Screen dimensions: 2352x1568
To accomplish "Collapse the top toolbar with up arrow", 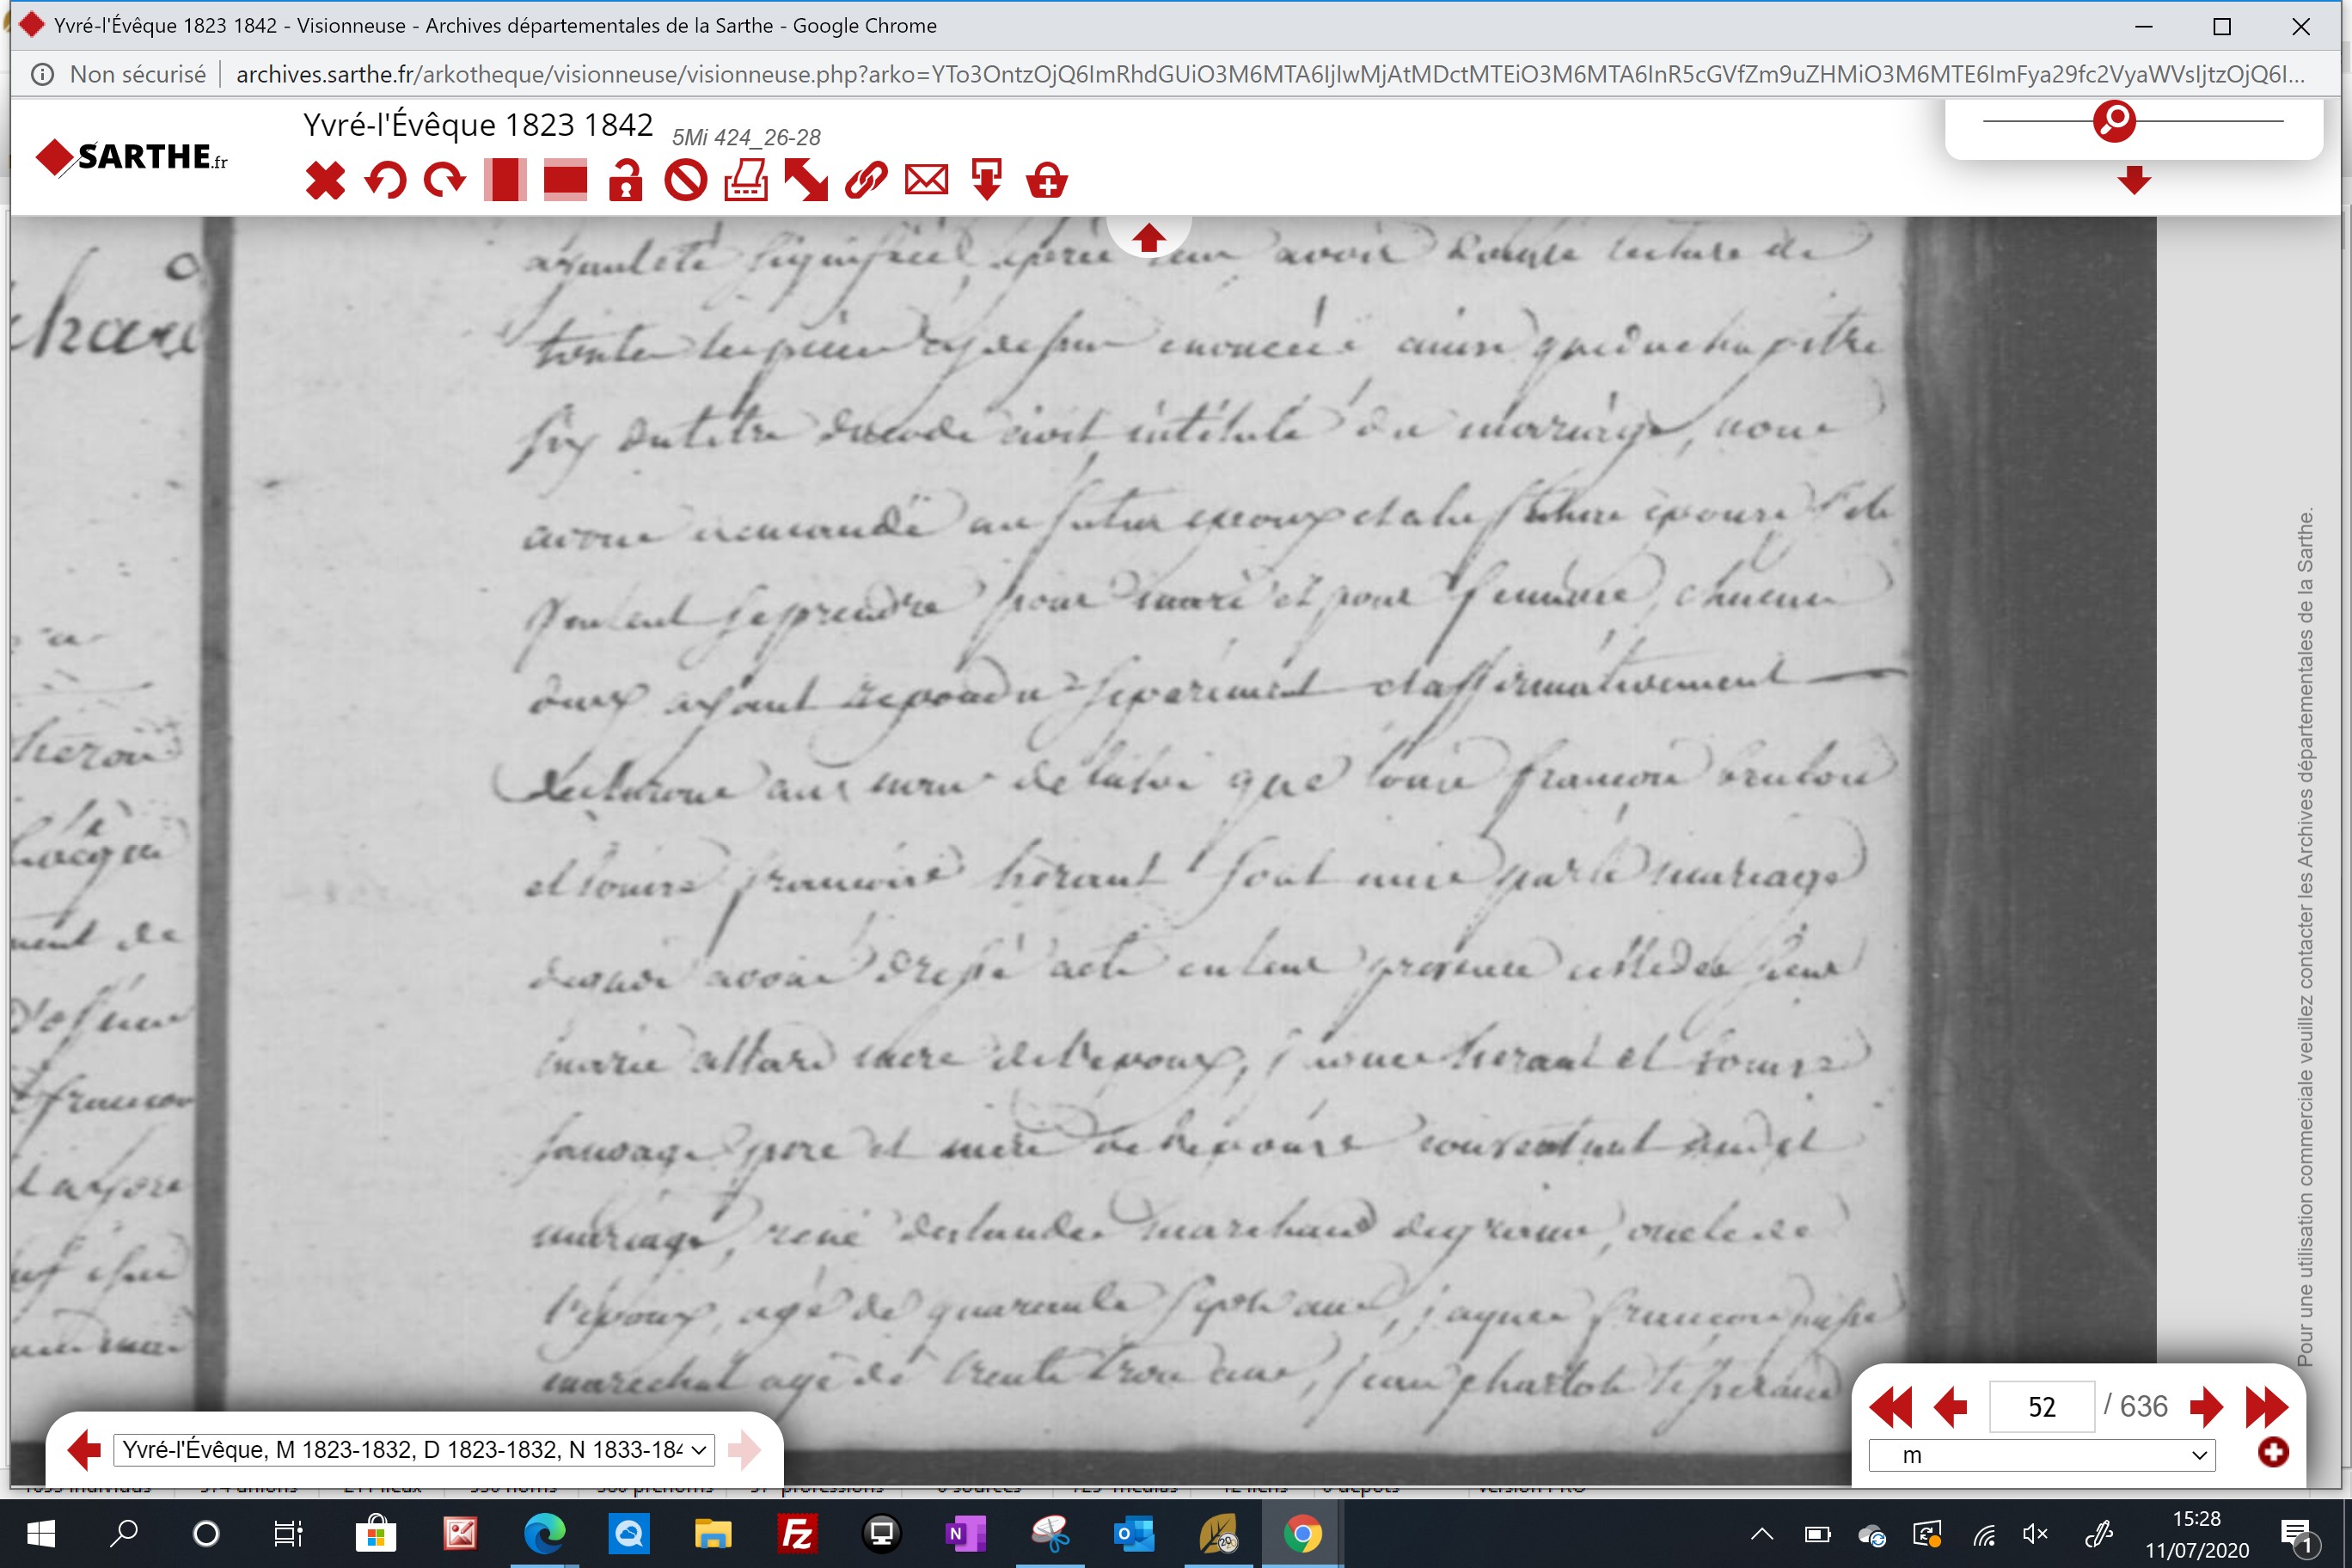I will pyautogui.click(x=1149, y=237).
